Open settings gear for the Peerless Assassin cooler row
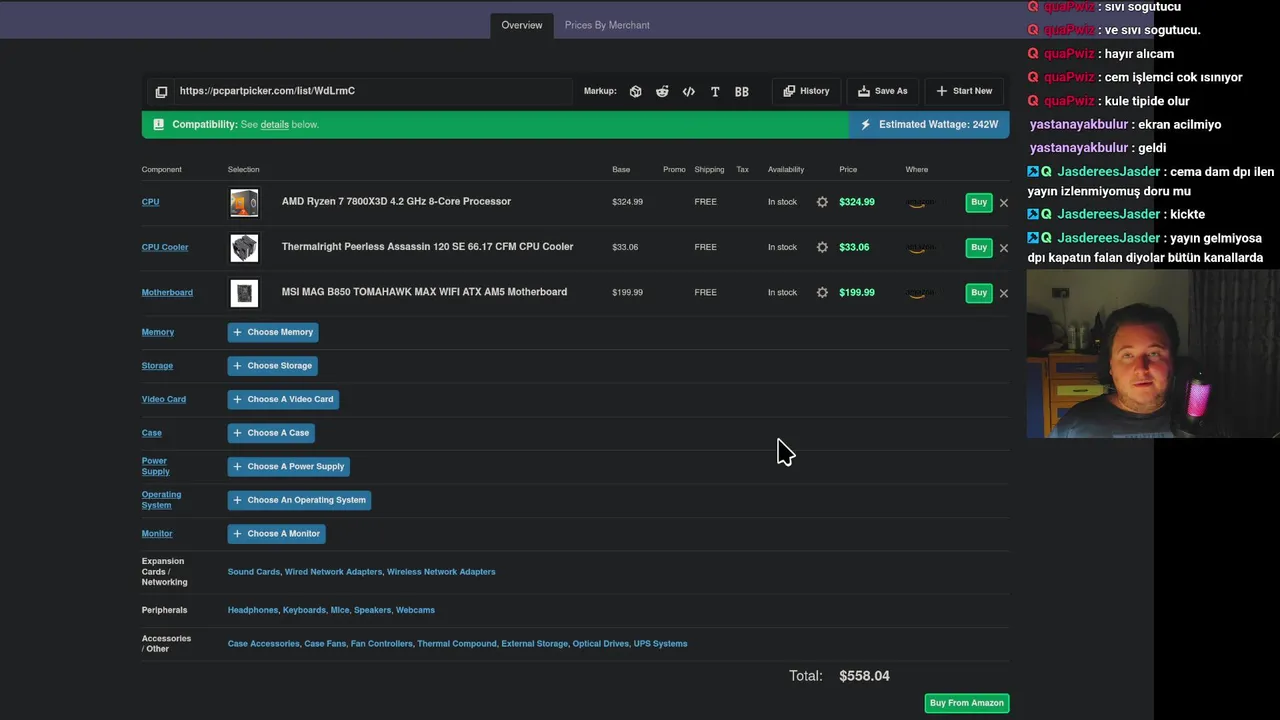This screenshot has height=720, width=1280. [x=822, y=247]
